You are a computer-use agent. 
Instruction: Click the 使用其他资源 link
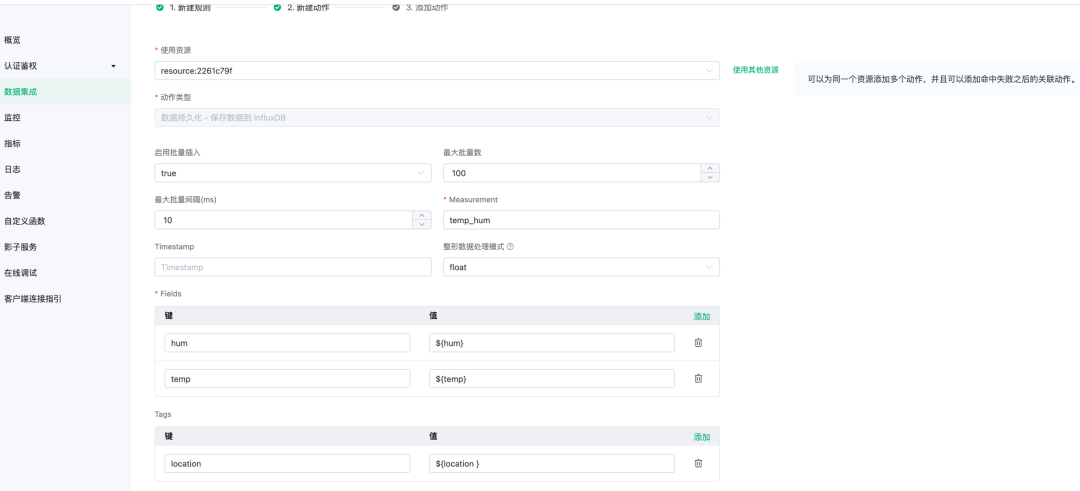(x=755, y=70)
